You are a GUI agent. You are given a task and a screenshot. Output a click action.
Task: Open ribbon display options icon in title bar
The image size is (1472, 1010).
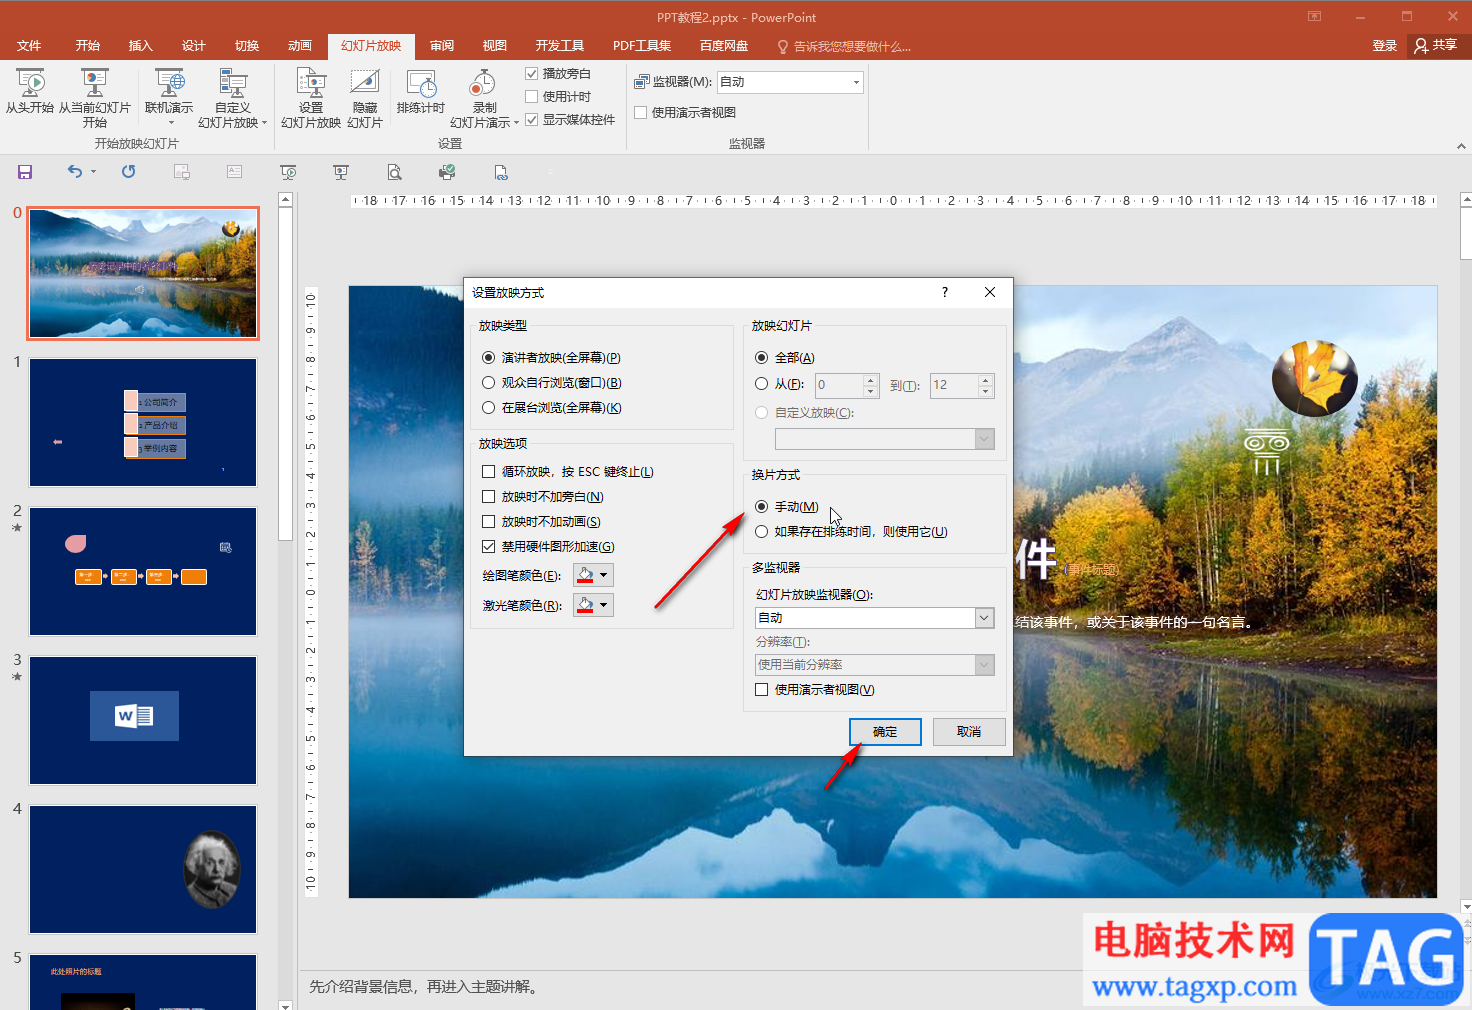[1315, 17]
